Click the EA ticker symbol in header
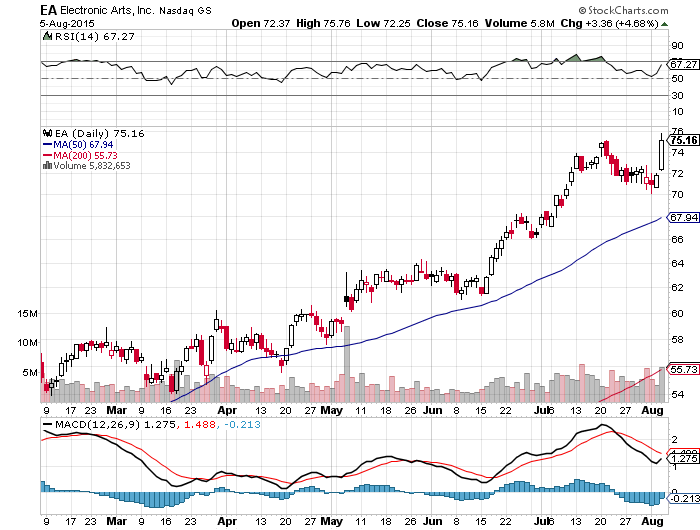The width and height of the screenshot is (700, 530). 48,10
